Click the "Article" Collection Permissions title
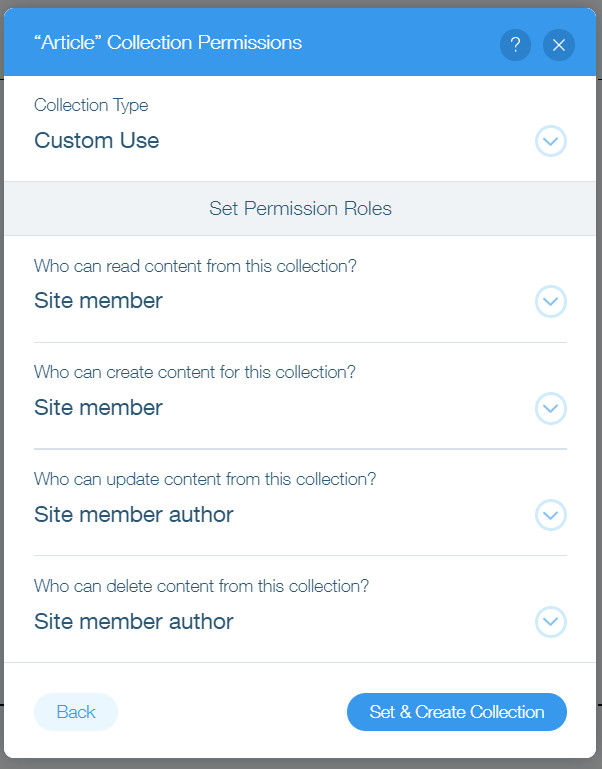 167,43
